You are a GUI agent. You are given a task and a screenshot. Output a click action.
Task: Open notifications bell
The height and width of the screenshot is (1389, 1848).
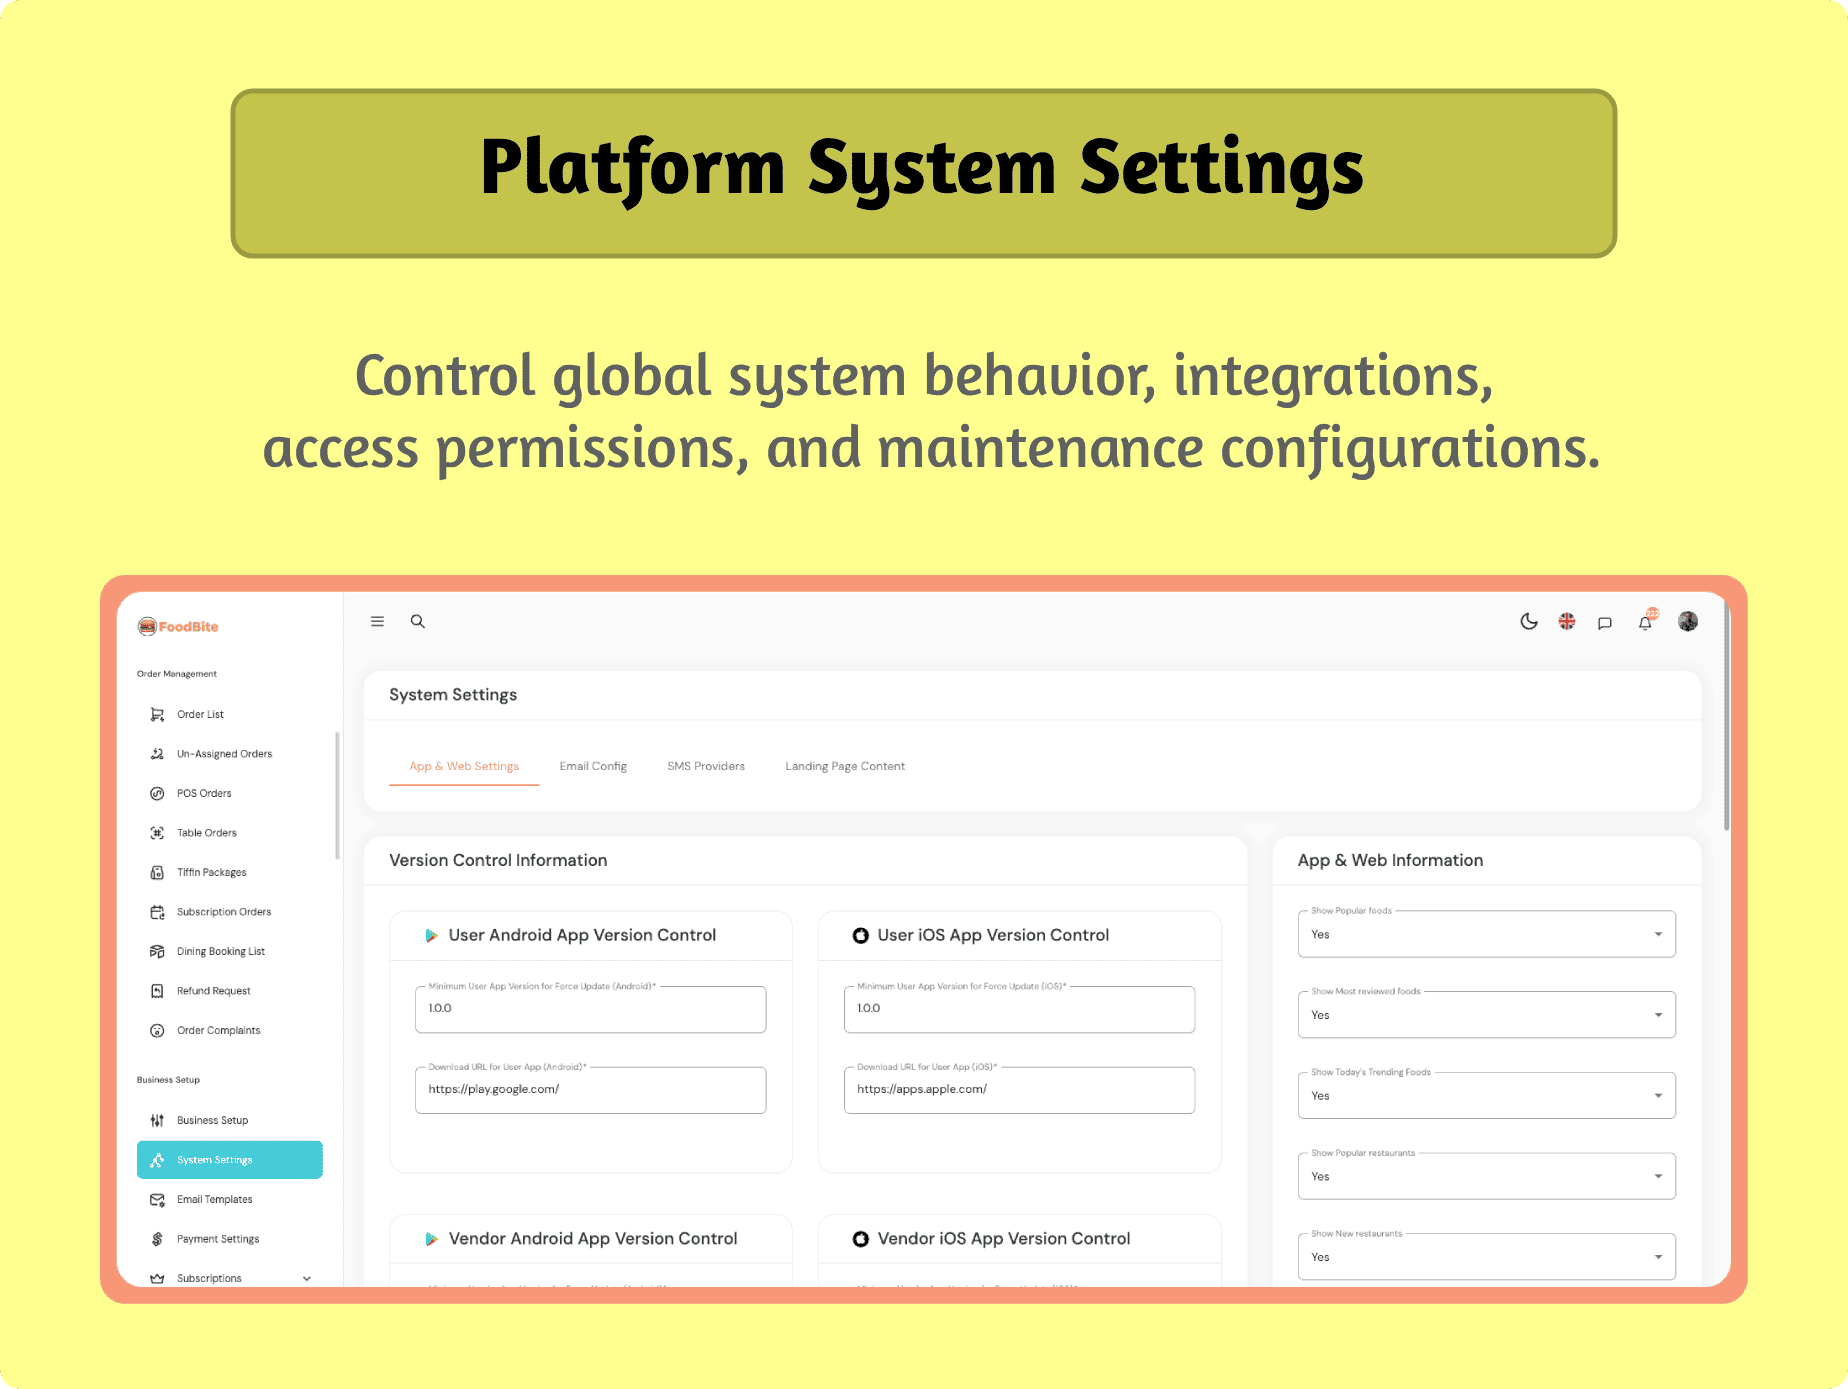1646,621
